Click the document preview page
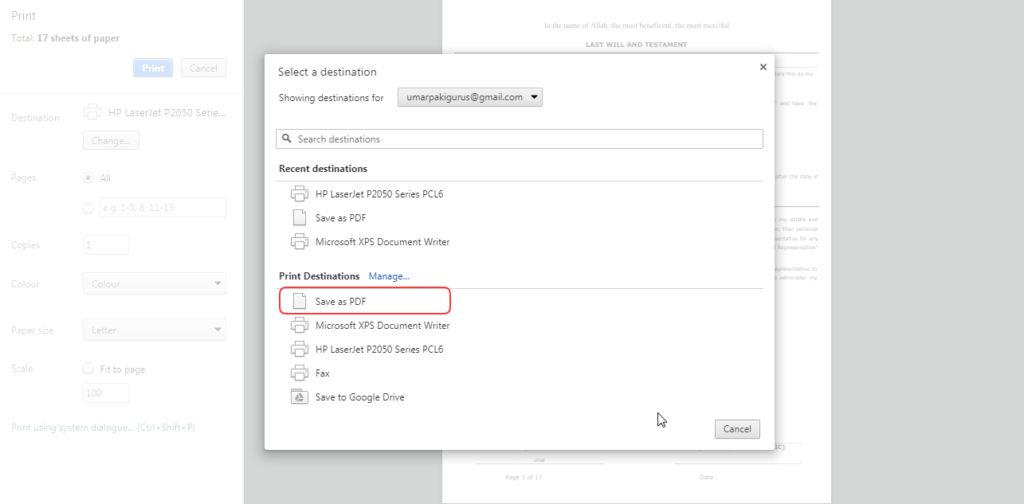The image size is (1024, 504). [x=636, y=251]
